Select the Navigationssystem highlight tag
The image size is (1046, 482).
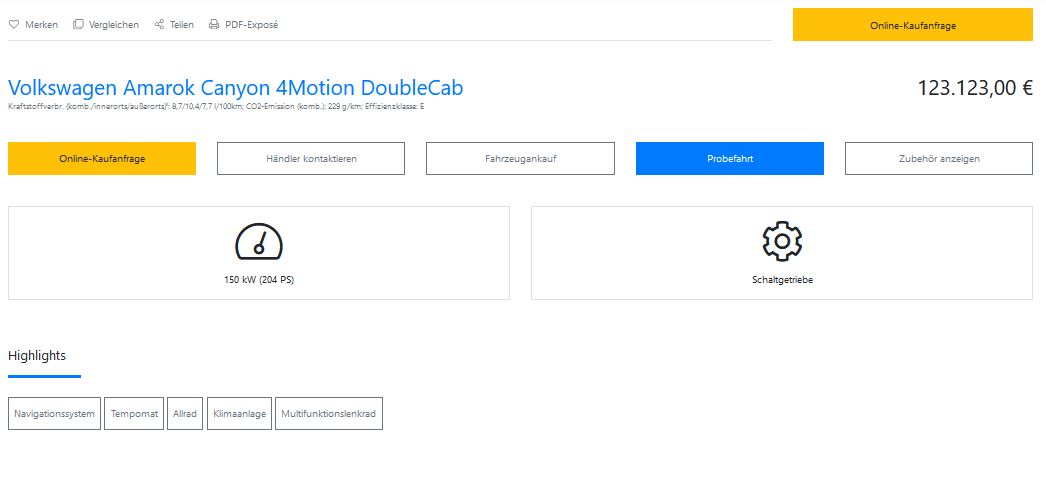(x=54, y=414)
